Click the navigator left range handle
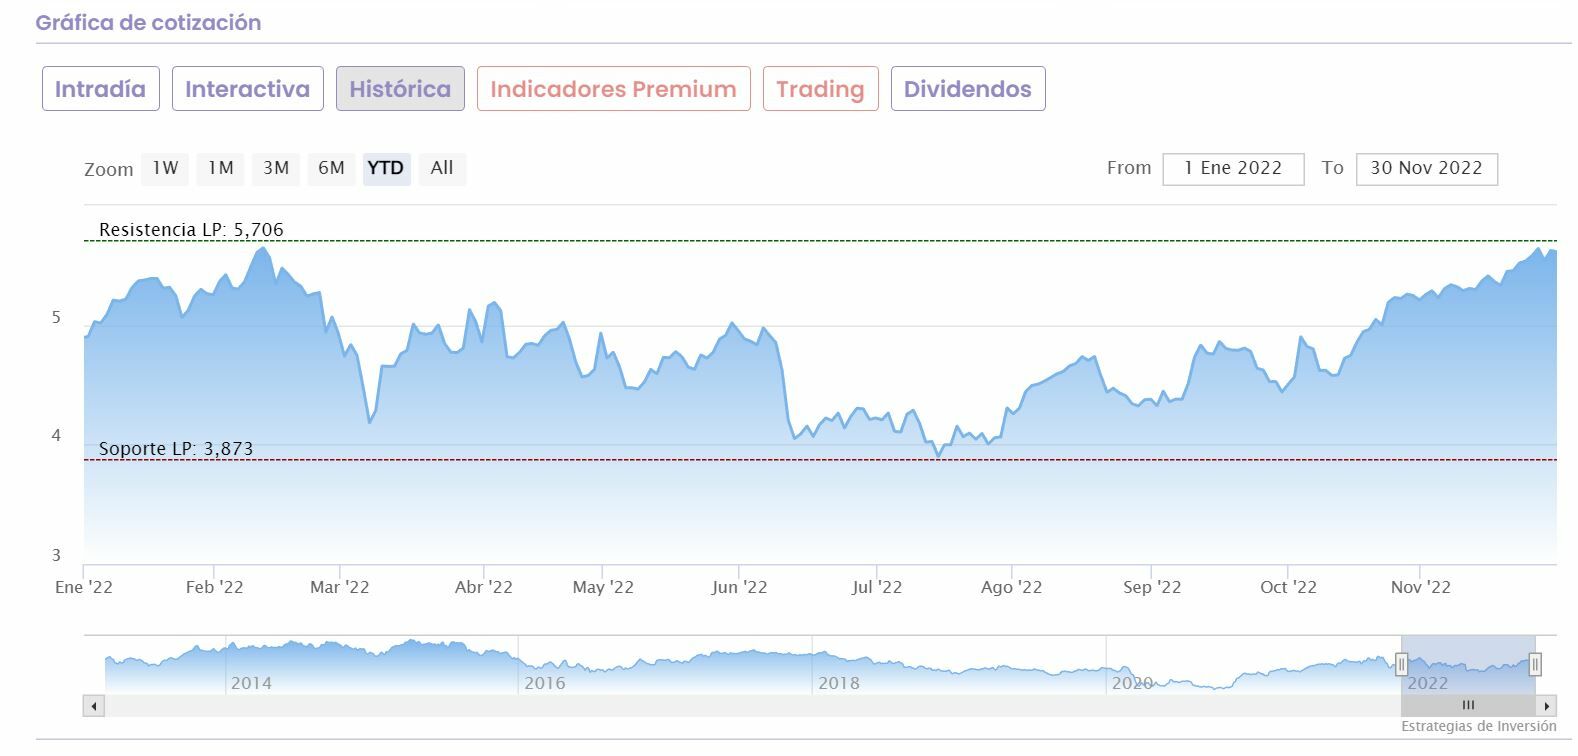Viewport: 1578px width, 756px height. [x=1402, y=664]
